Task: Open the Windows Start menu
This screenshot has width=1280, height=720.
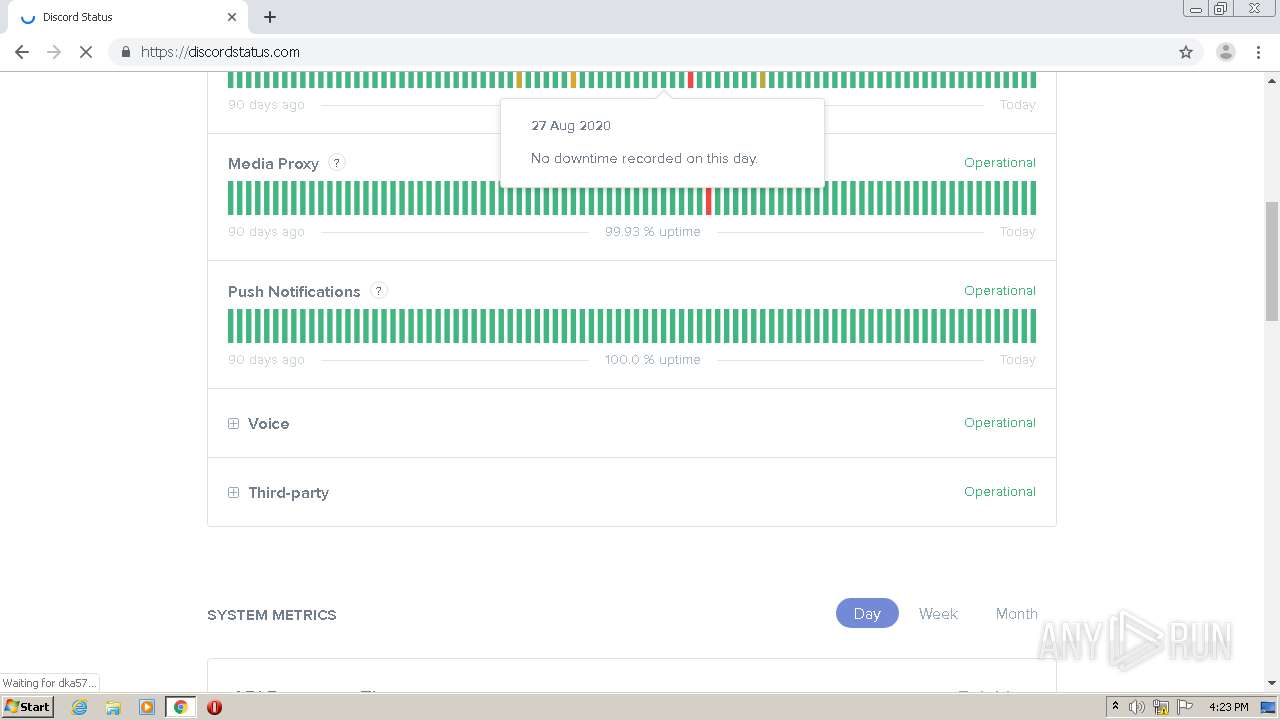Action: point(27,706)
